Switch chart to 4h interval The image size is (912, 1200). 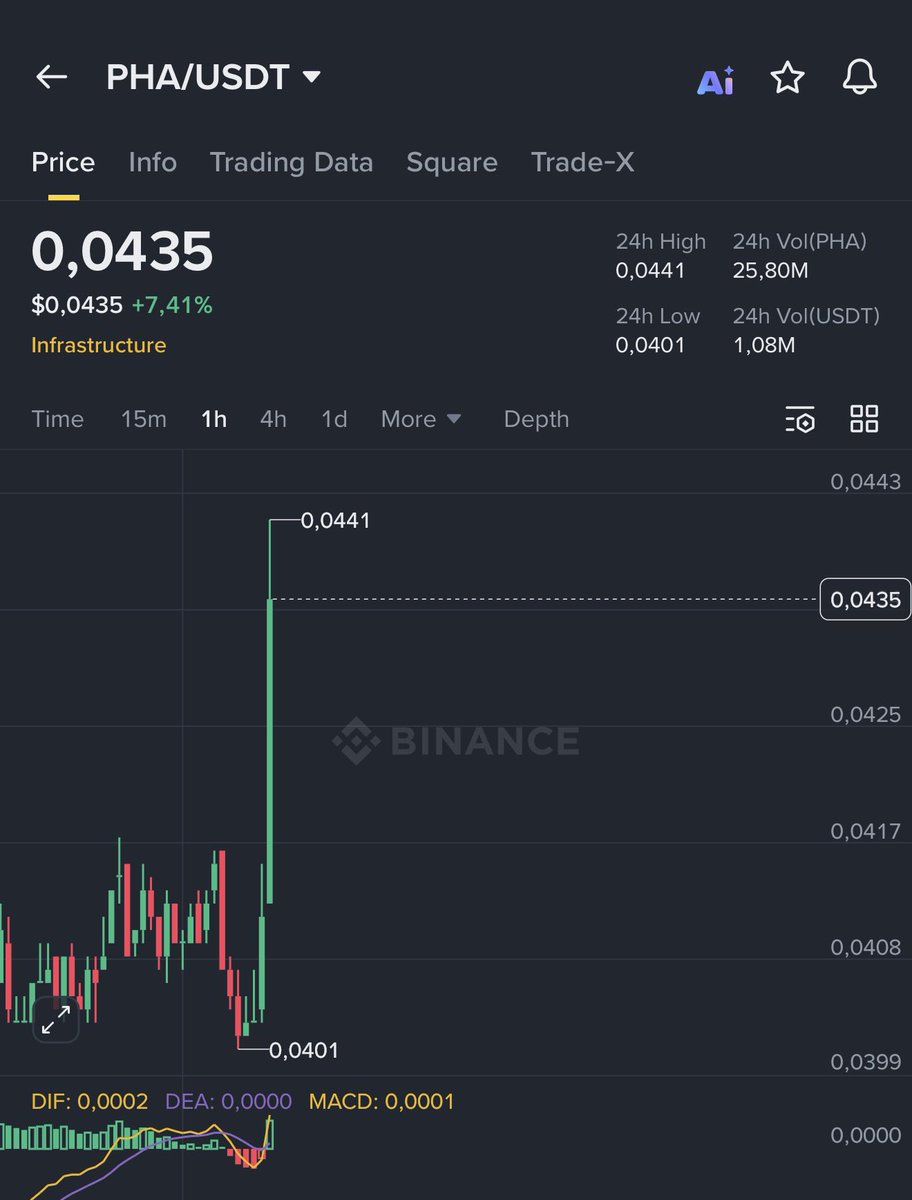coord(273,419)
